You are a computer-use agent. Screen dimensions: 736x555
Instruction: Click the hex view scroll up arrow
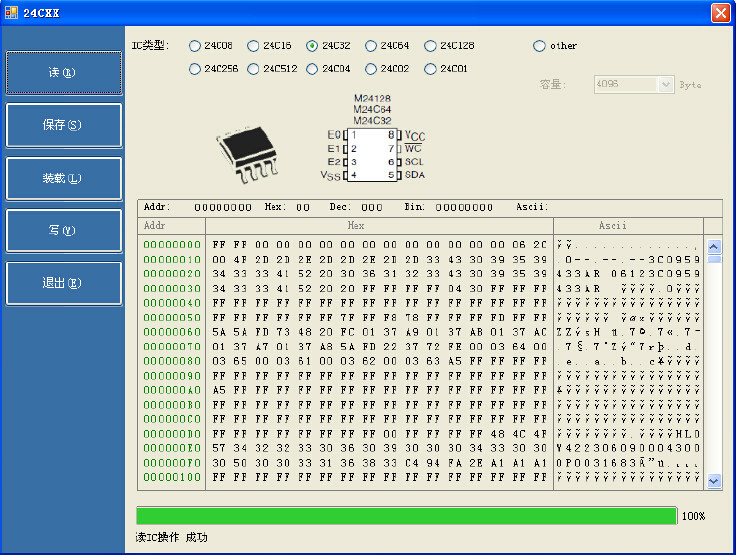pyautogui.click(x=714, y=247)
